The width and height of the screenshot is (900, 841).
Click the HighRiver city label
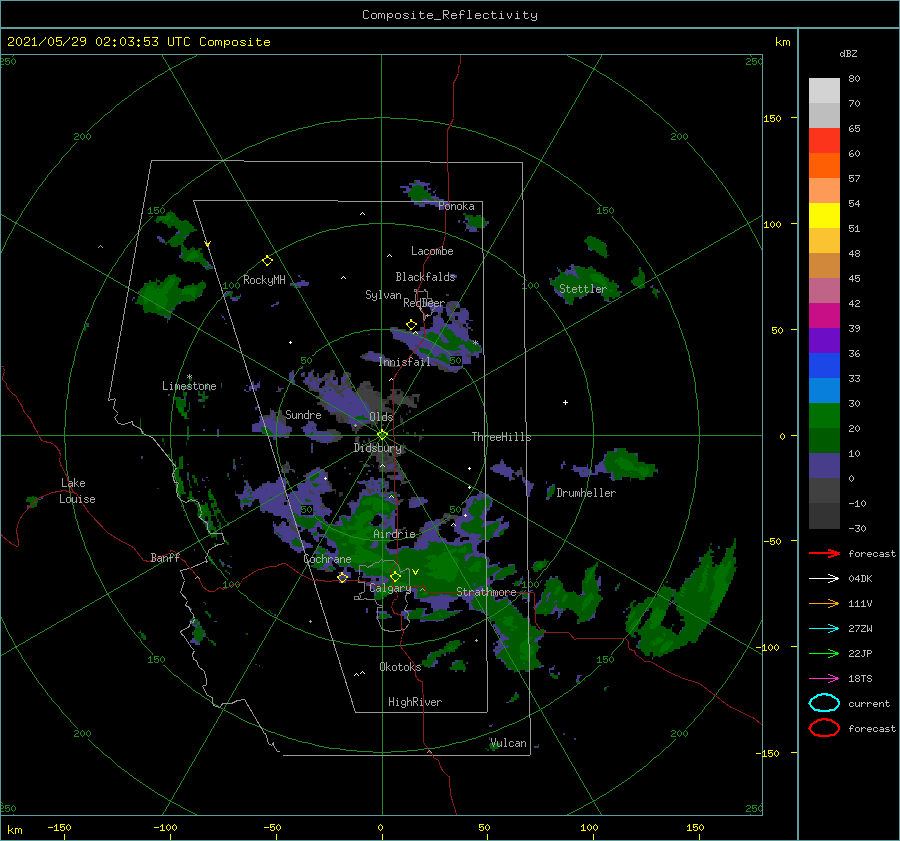(415, 702)
